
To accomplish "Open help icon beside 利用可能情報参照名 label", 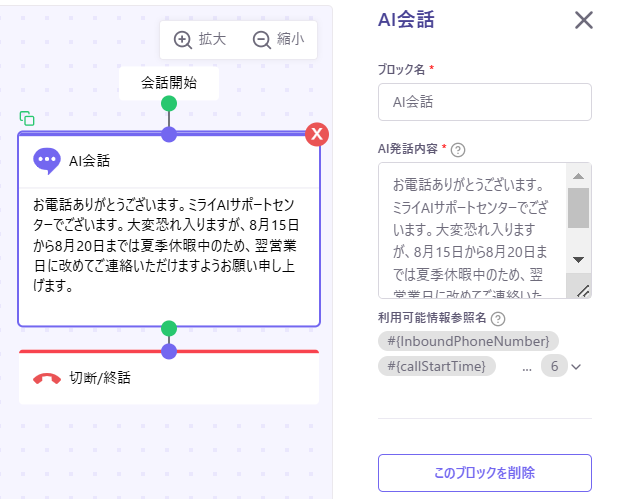I will click(498, 319).
